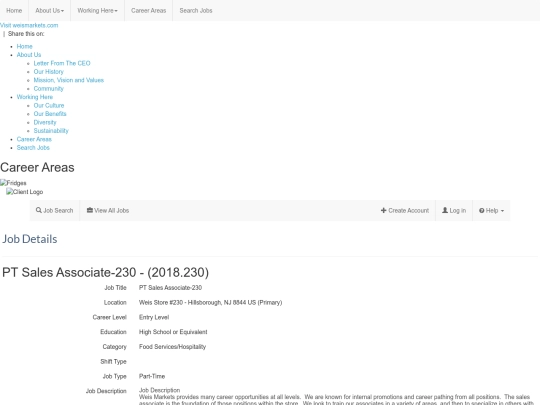Image resolution: width=540 pixels, height=405 pixels.
Task: Click Career Areas link in the bulleted list
Action: point(34,139)
